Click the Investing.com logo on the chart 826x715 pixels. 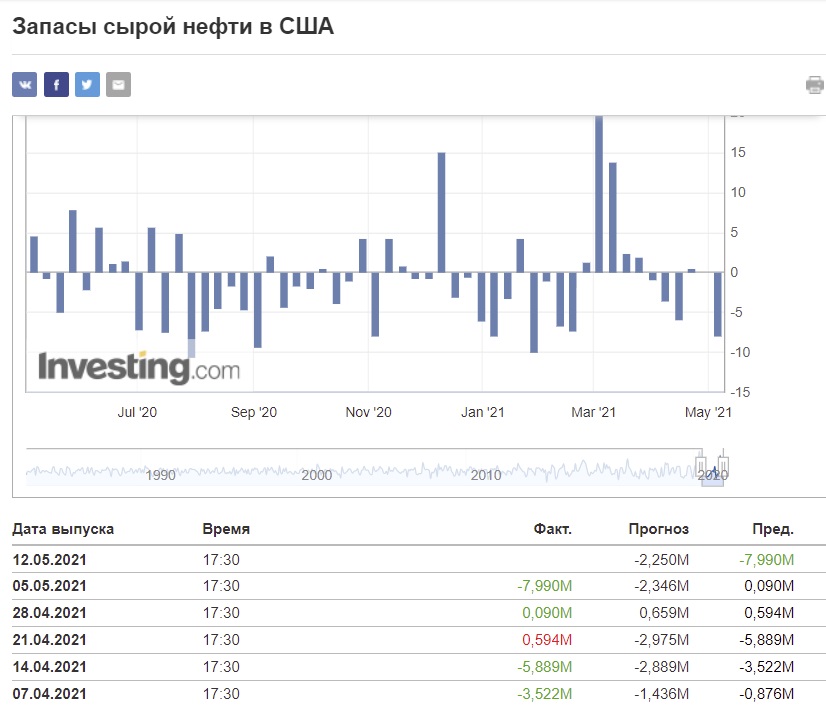(x=139, y=367)
